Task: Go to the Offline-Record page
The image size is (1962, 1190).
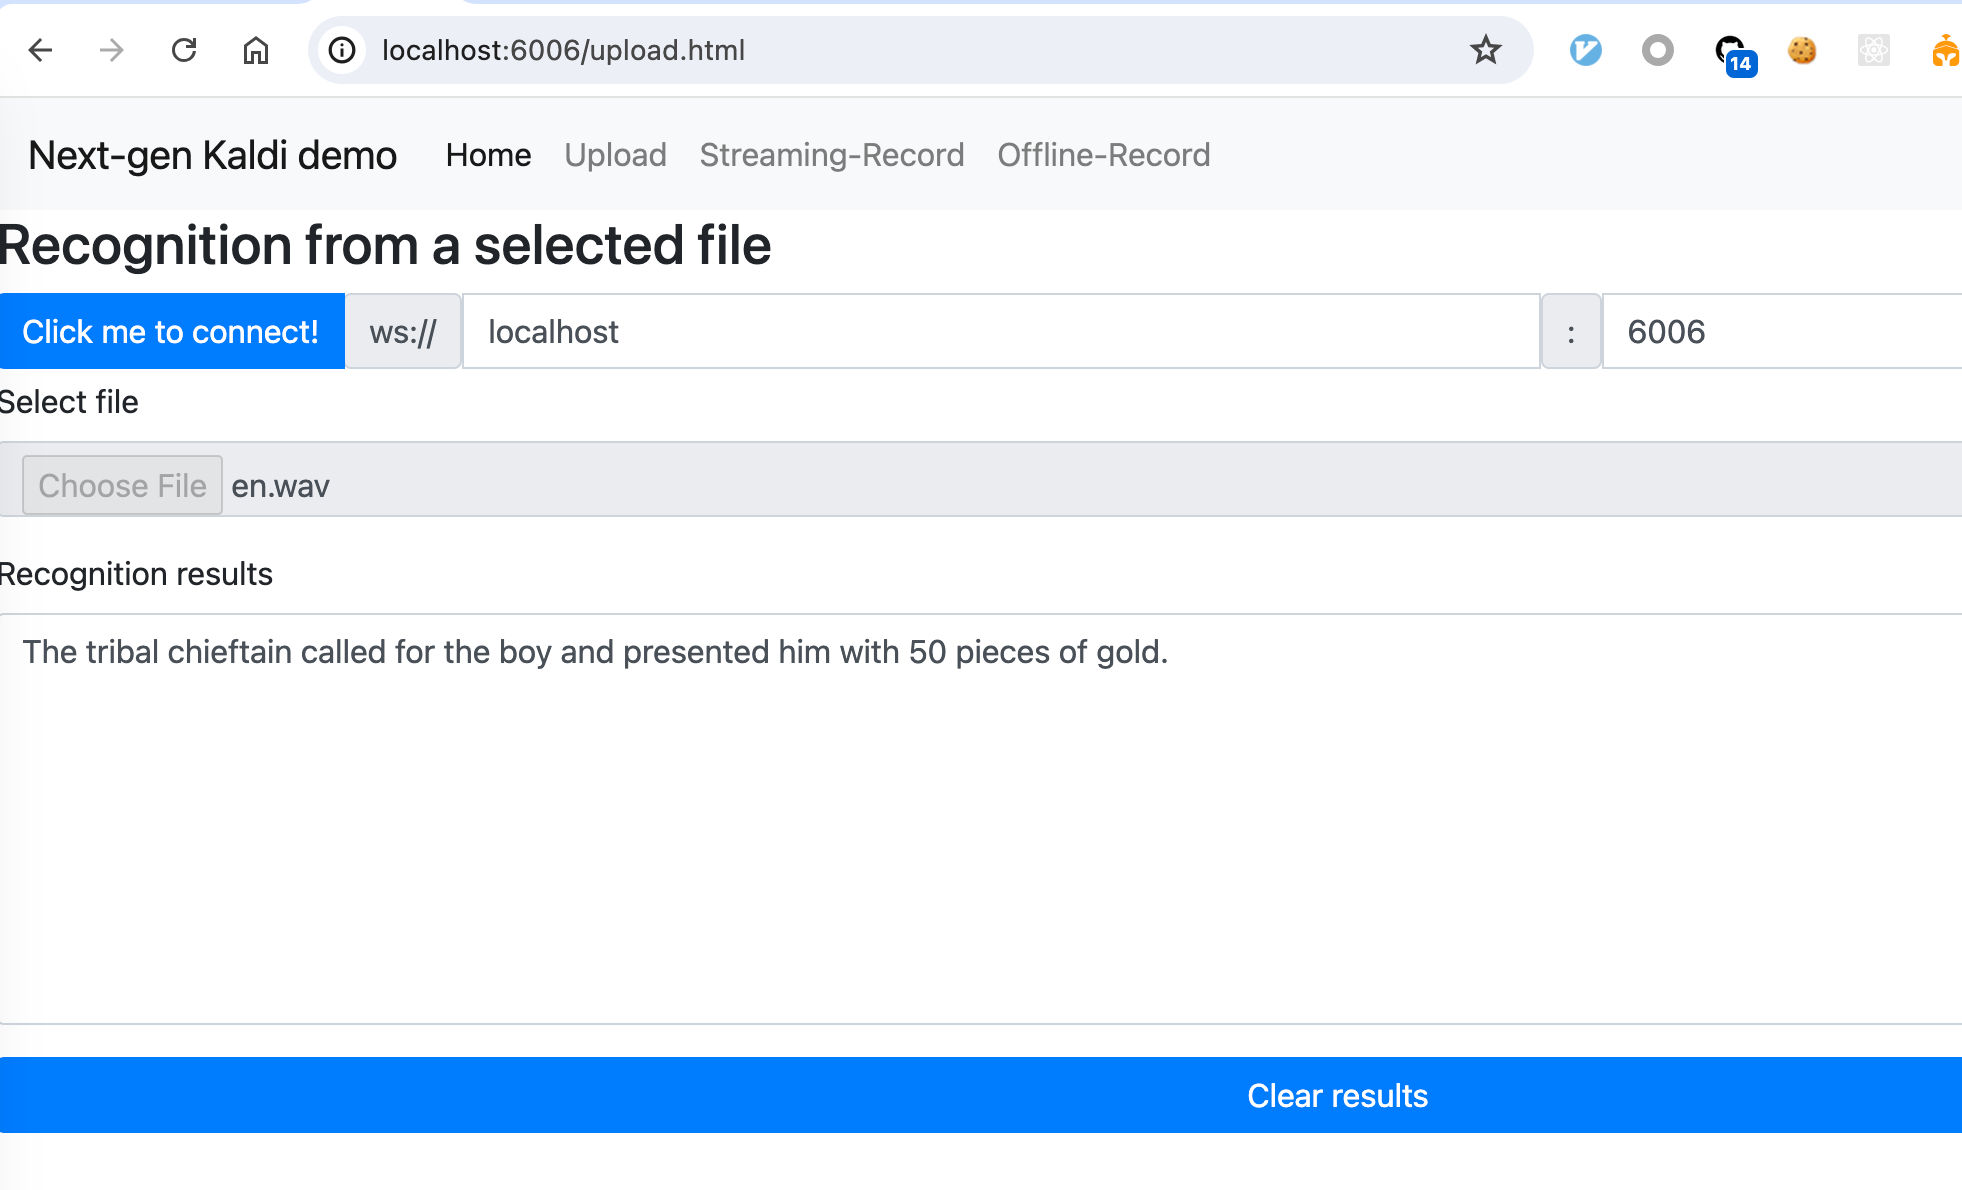Action: [x=1104, y=155]
